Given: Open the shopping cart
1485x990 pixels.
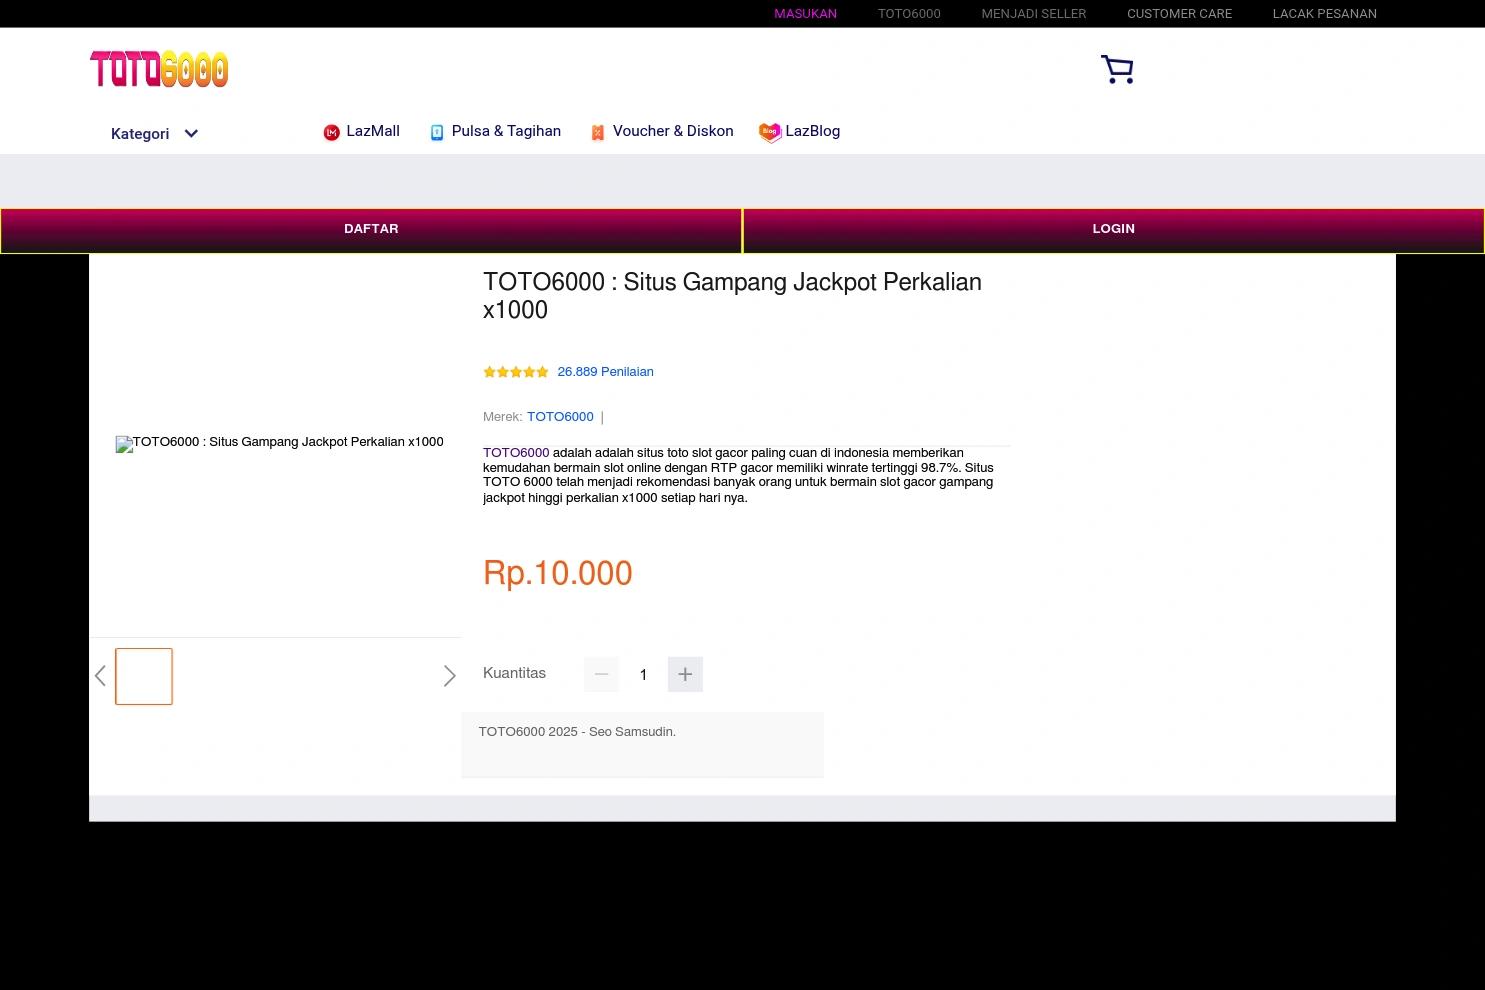Looking at the screenshot, I should tap(1117, 69).
